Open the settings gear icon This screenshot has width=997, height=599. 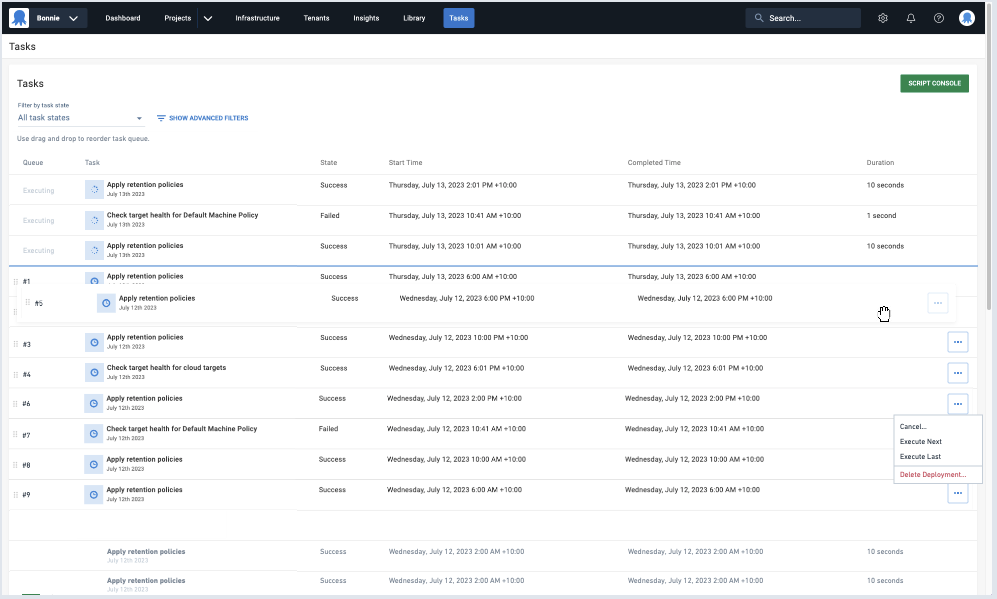883,18
